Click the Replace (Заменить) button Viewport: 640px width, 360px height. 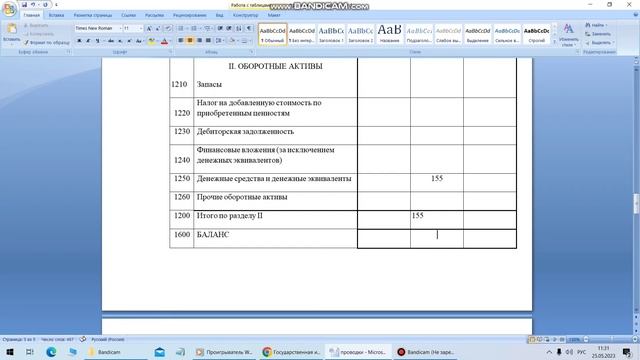coord(598,34)
